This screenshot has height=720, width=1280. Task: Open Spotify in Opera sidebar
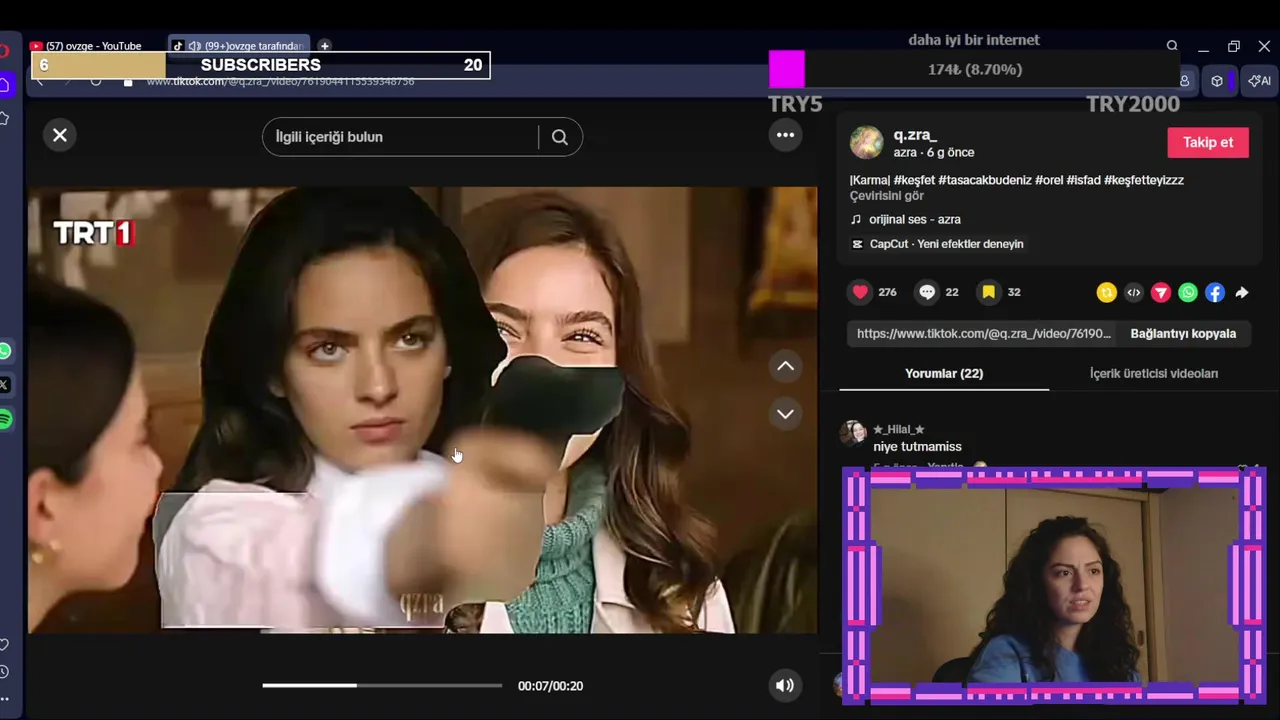tap(5, 420)
